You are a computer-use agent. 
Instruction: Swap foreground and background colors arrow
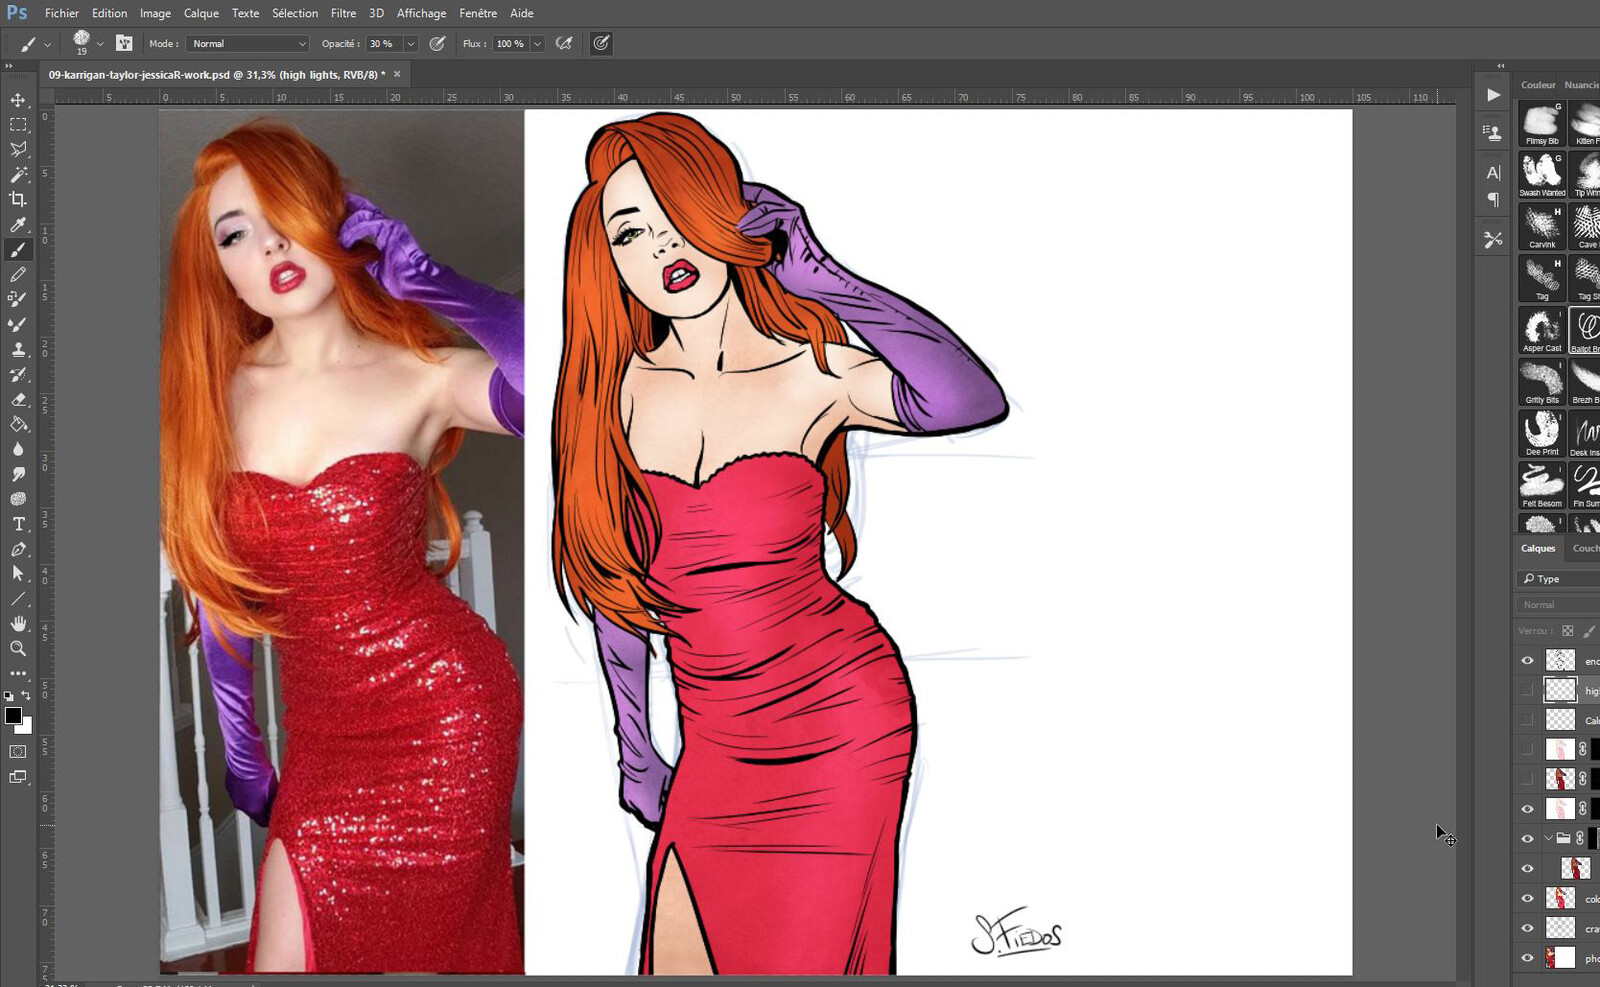tap(26, 696)
